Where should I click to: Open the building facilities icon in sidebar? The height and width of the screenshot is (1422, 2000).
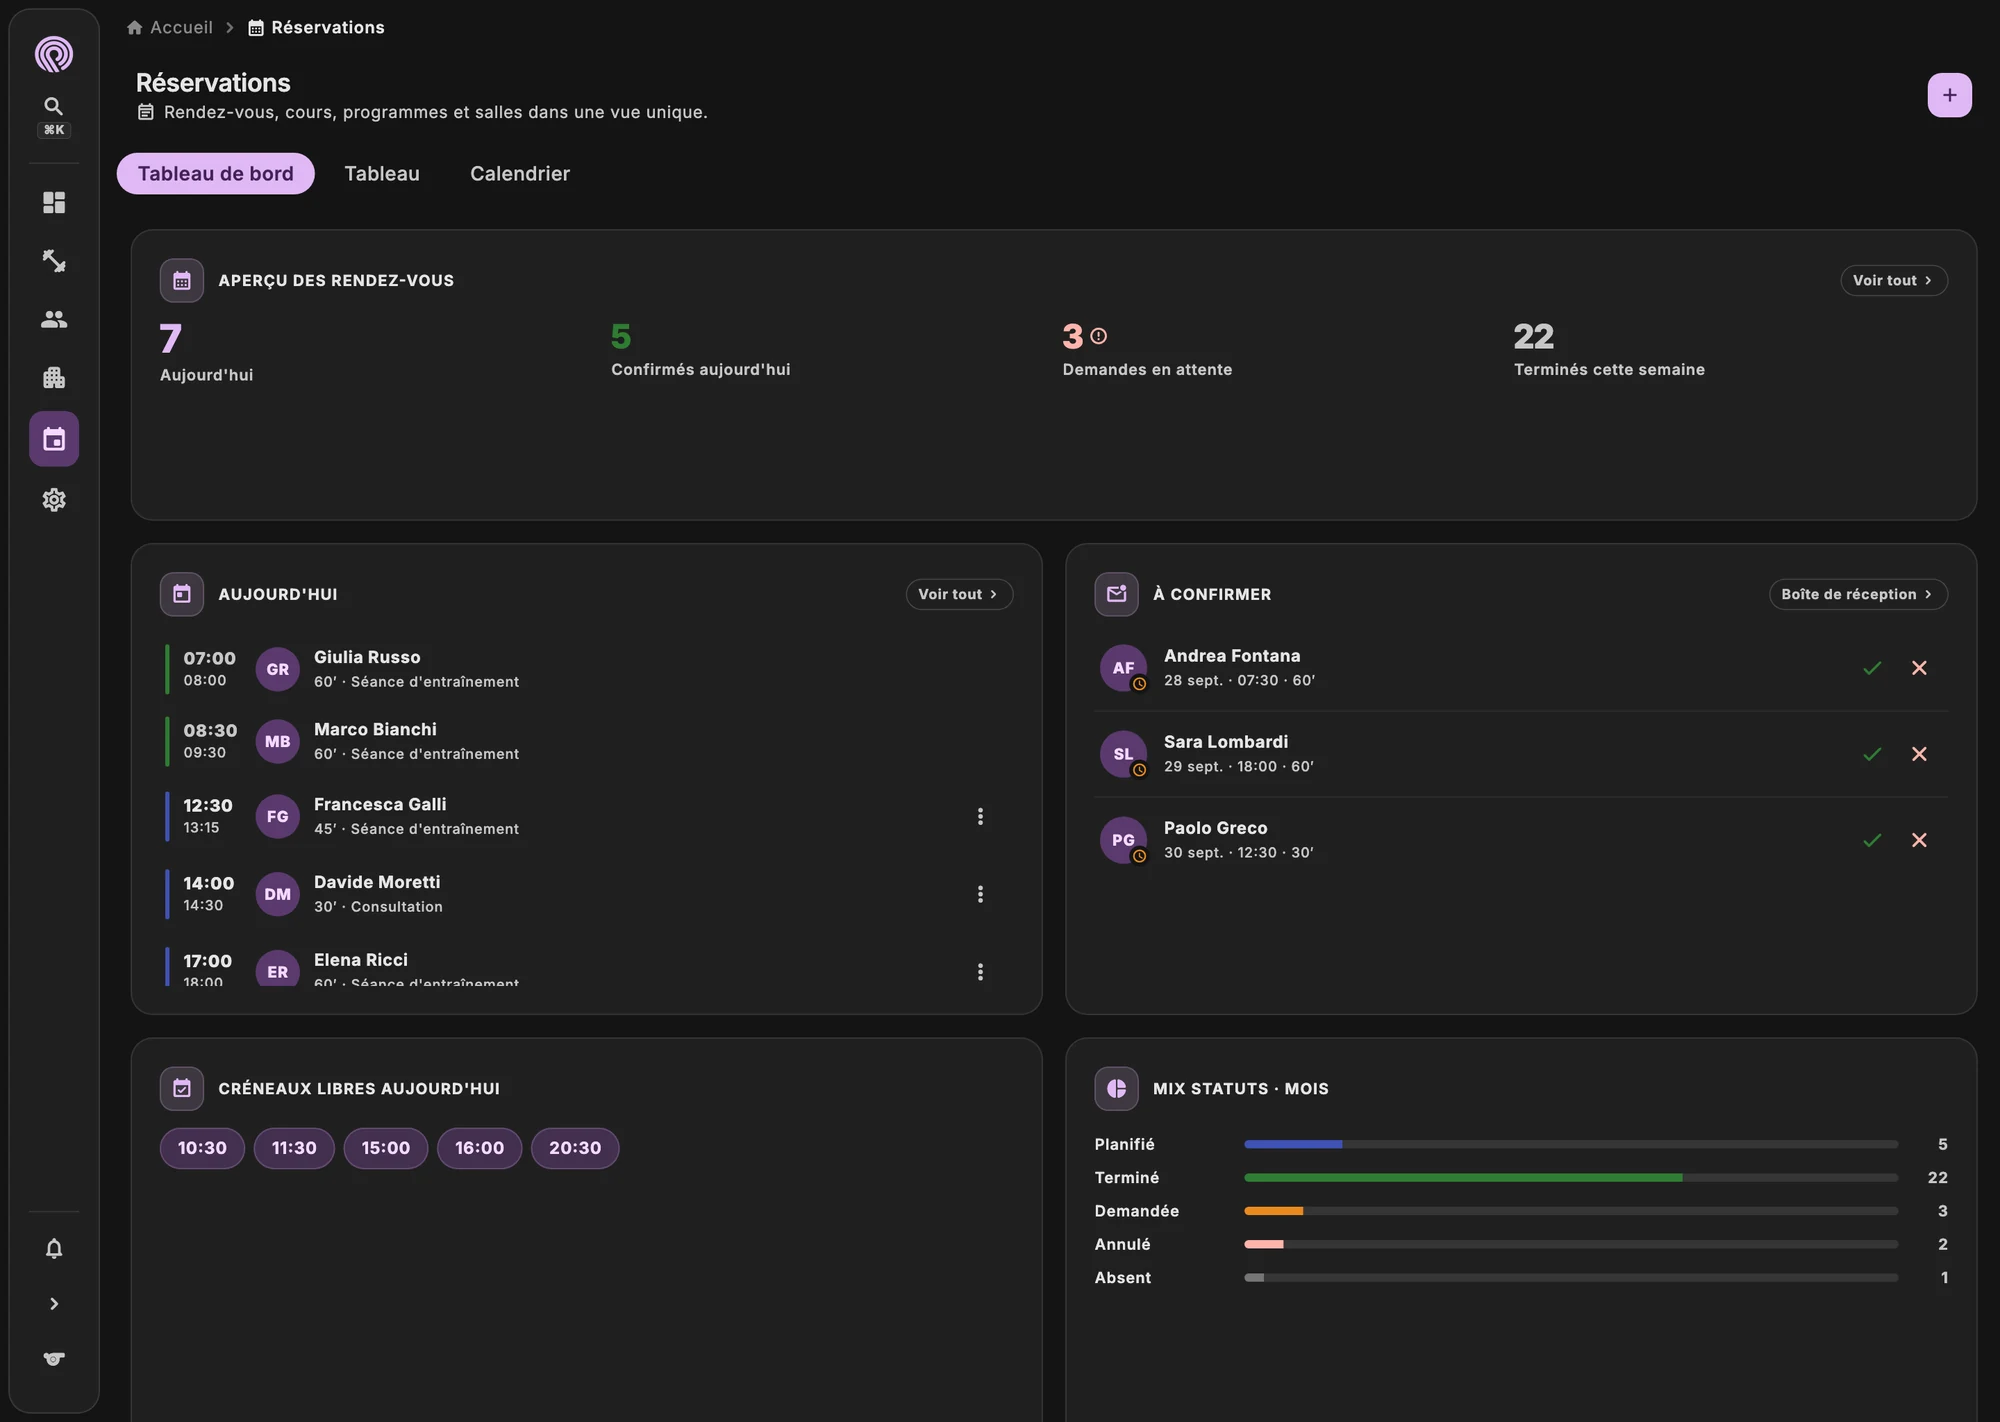pos(54,378)
